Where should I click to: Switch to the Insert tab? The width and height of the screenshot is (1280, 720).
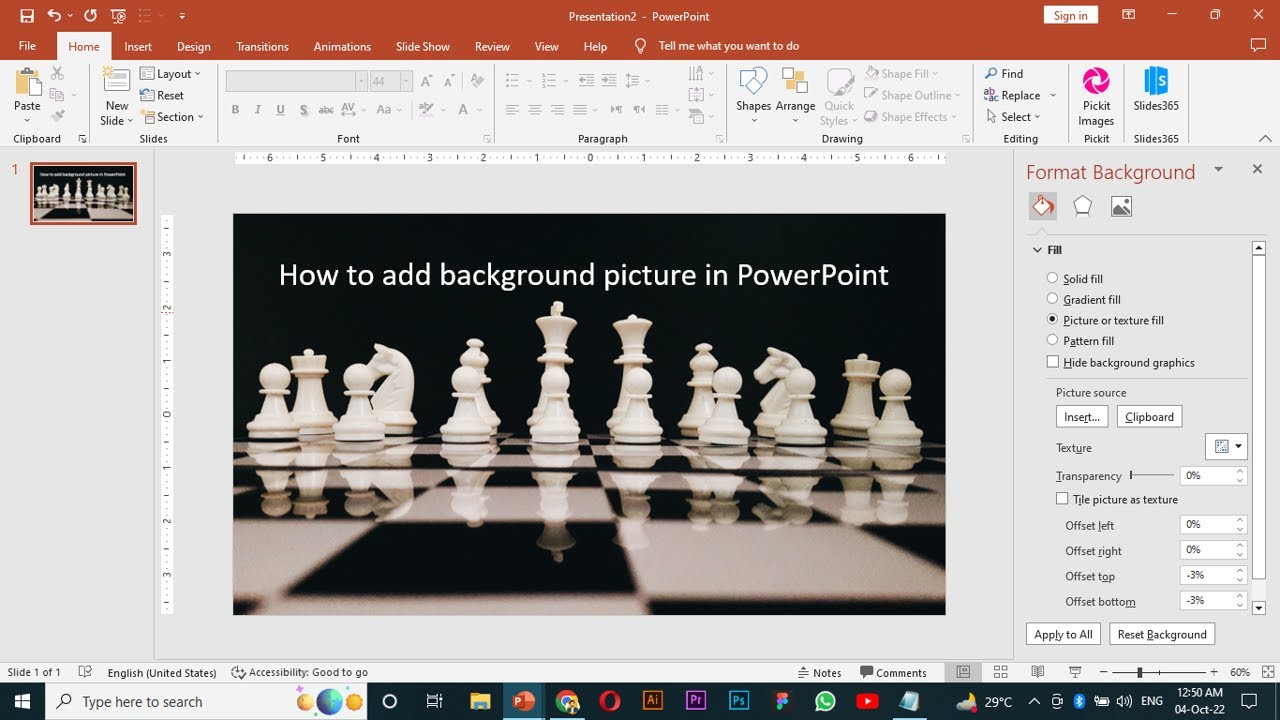[x=138, y=46]
